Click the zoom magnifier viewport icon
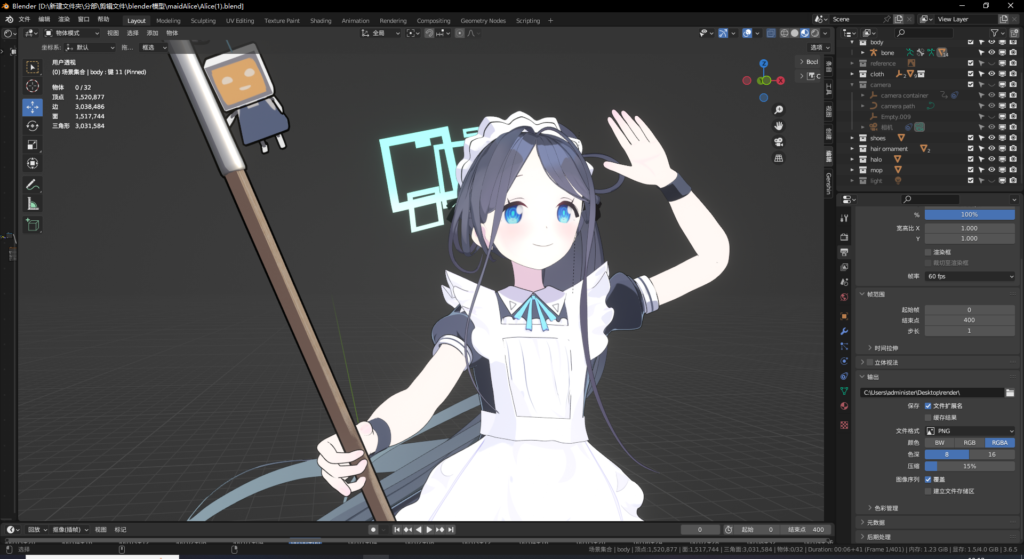 click(778, 110)
